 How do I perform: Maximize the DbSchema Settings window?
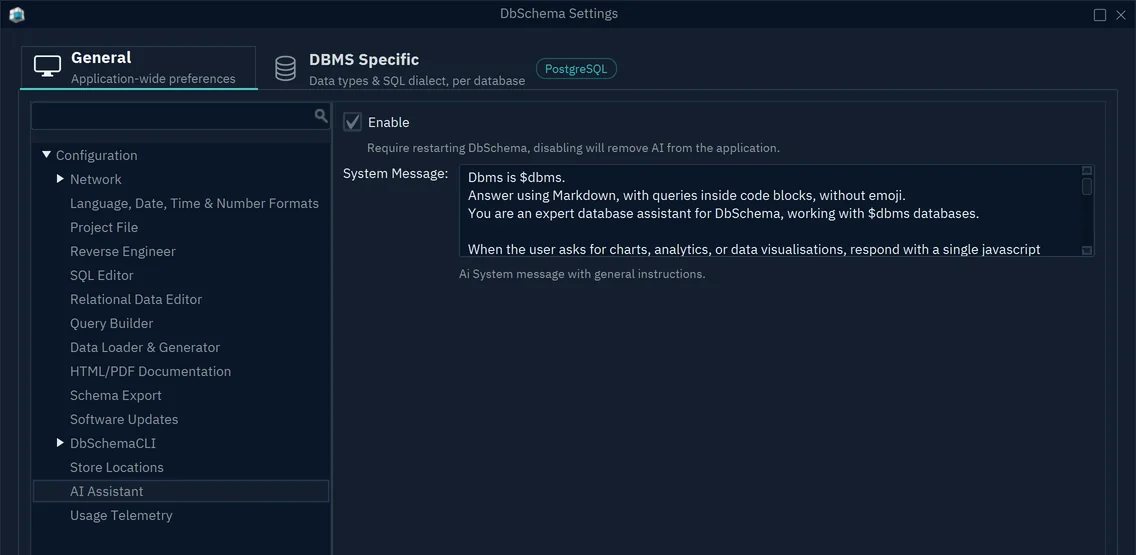coord(1100,14)
